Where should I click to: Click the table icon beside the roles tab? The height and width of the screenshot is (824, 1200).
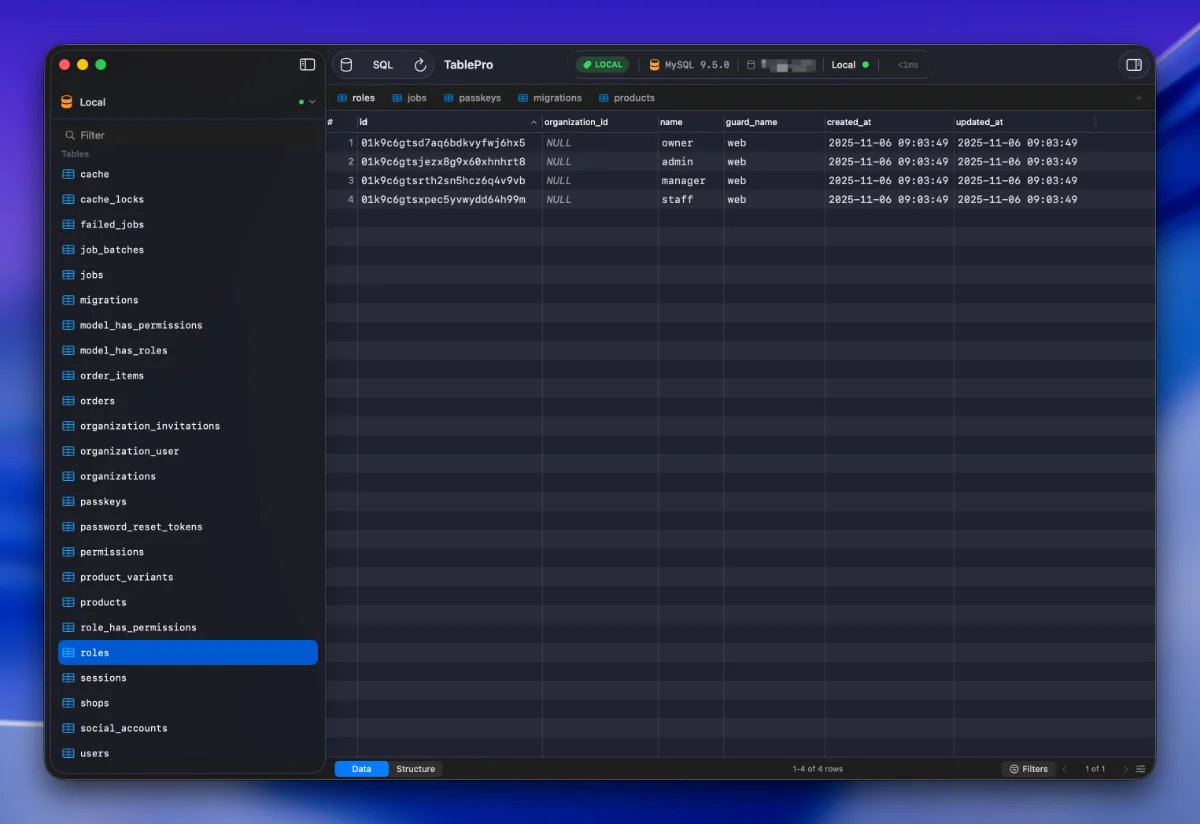pyautogui.click(x=341, y=97)
